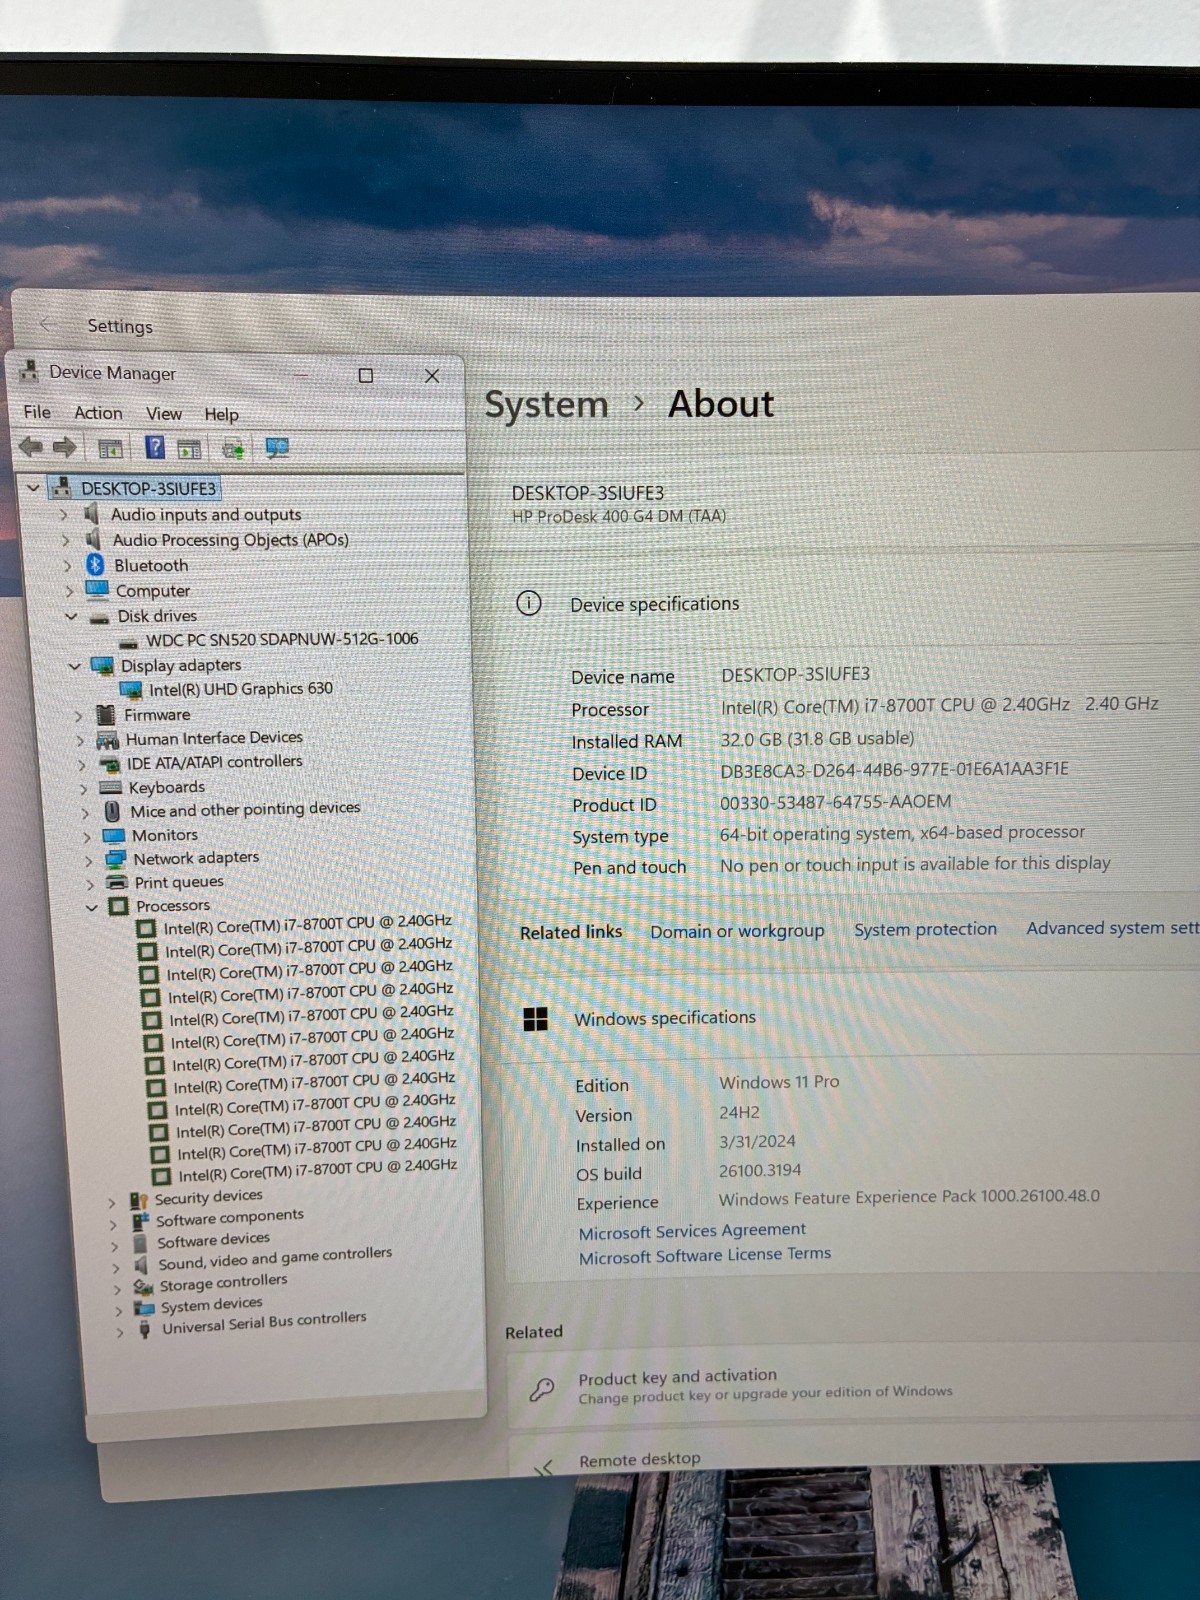Viewport: 1200px width, 1600px height.
Task: Open the Help menu
Action: click(221, 414)
